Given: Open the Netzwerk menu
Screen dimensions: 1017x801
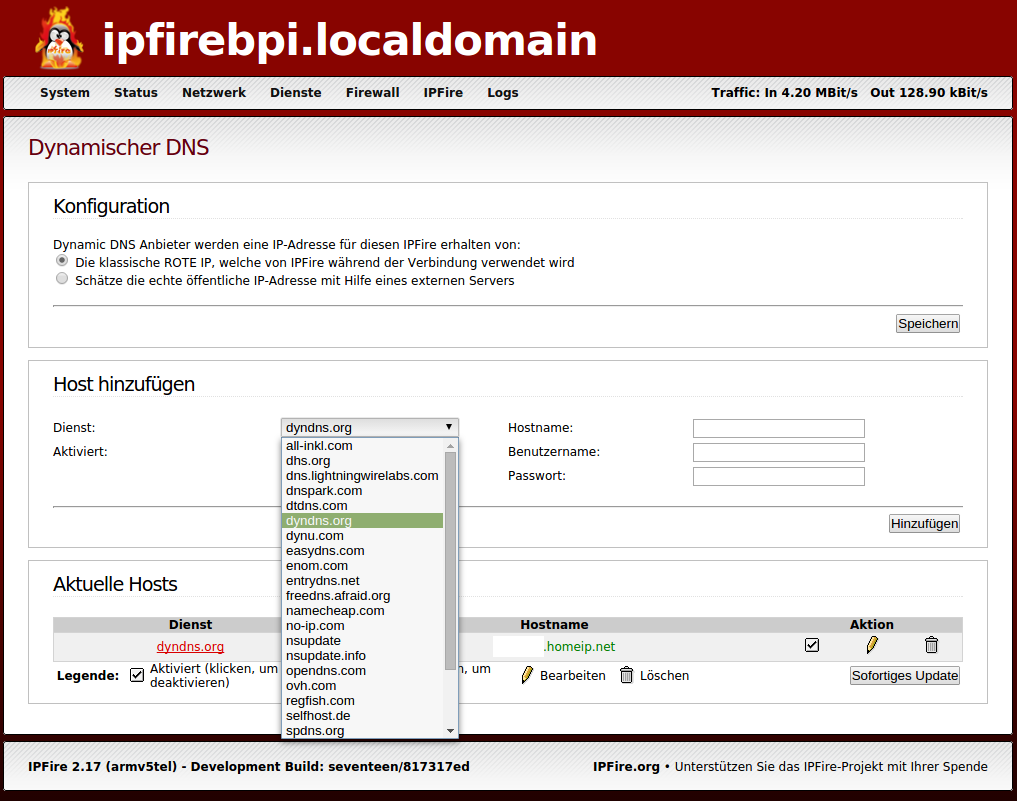Looking at the screenshot, I should coord(214,93).
